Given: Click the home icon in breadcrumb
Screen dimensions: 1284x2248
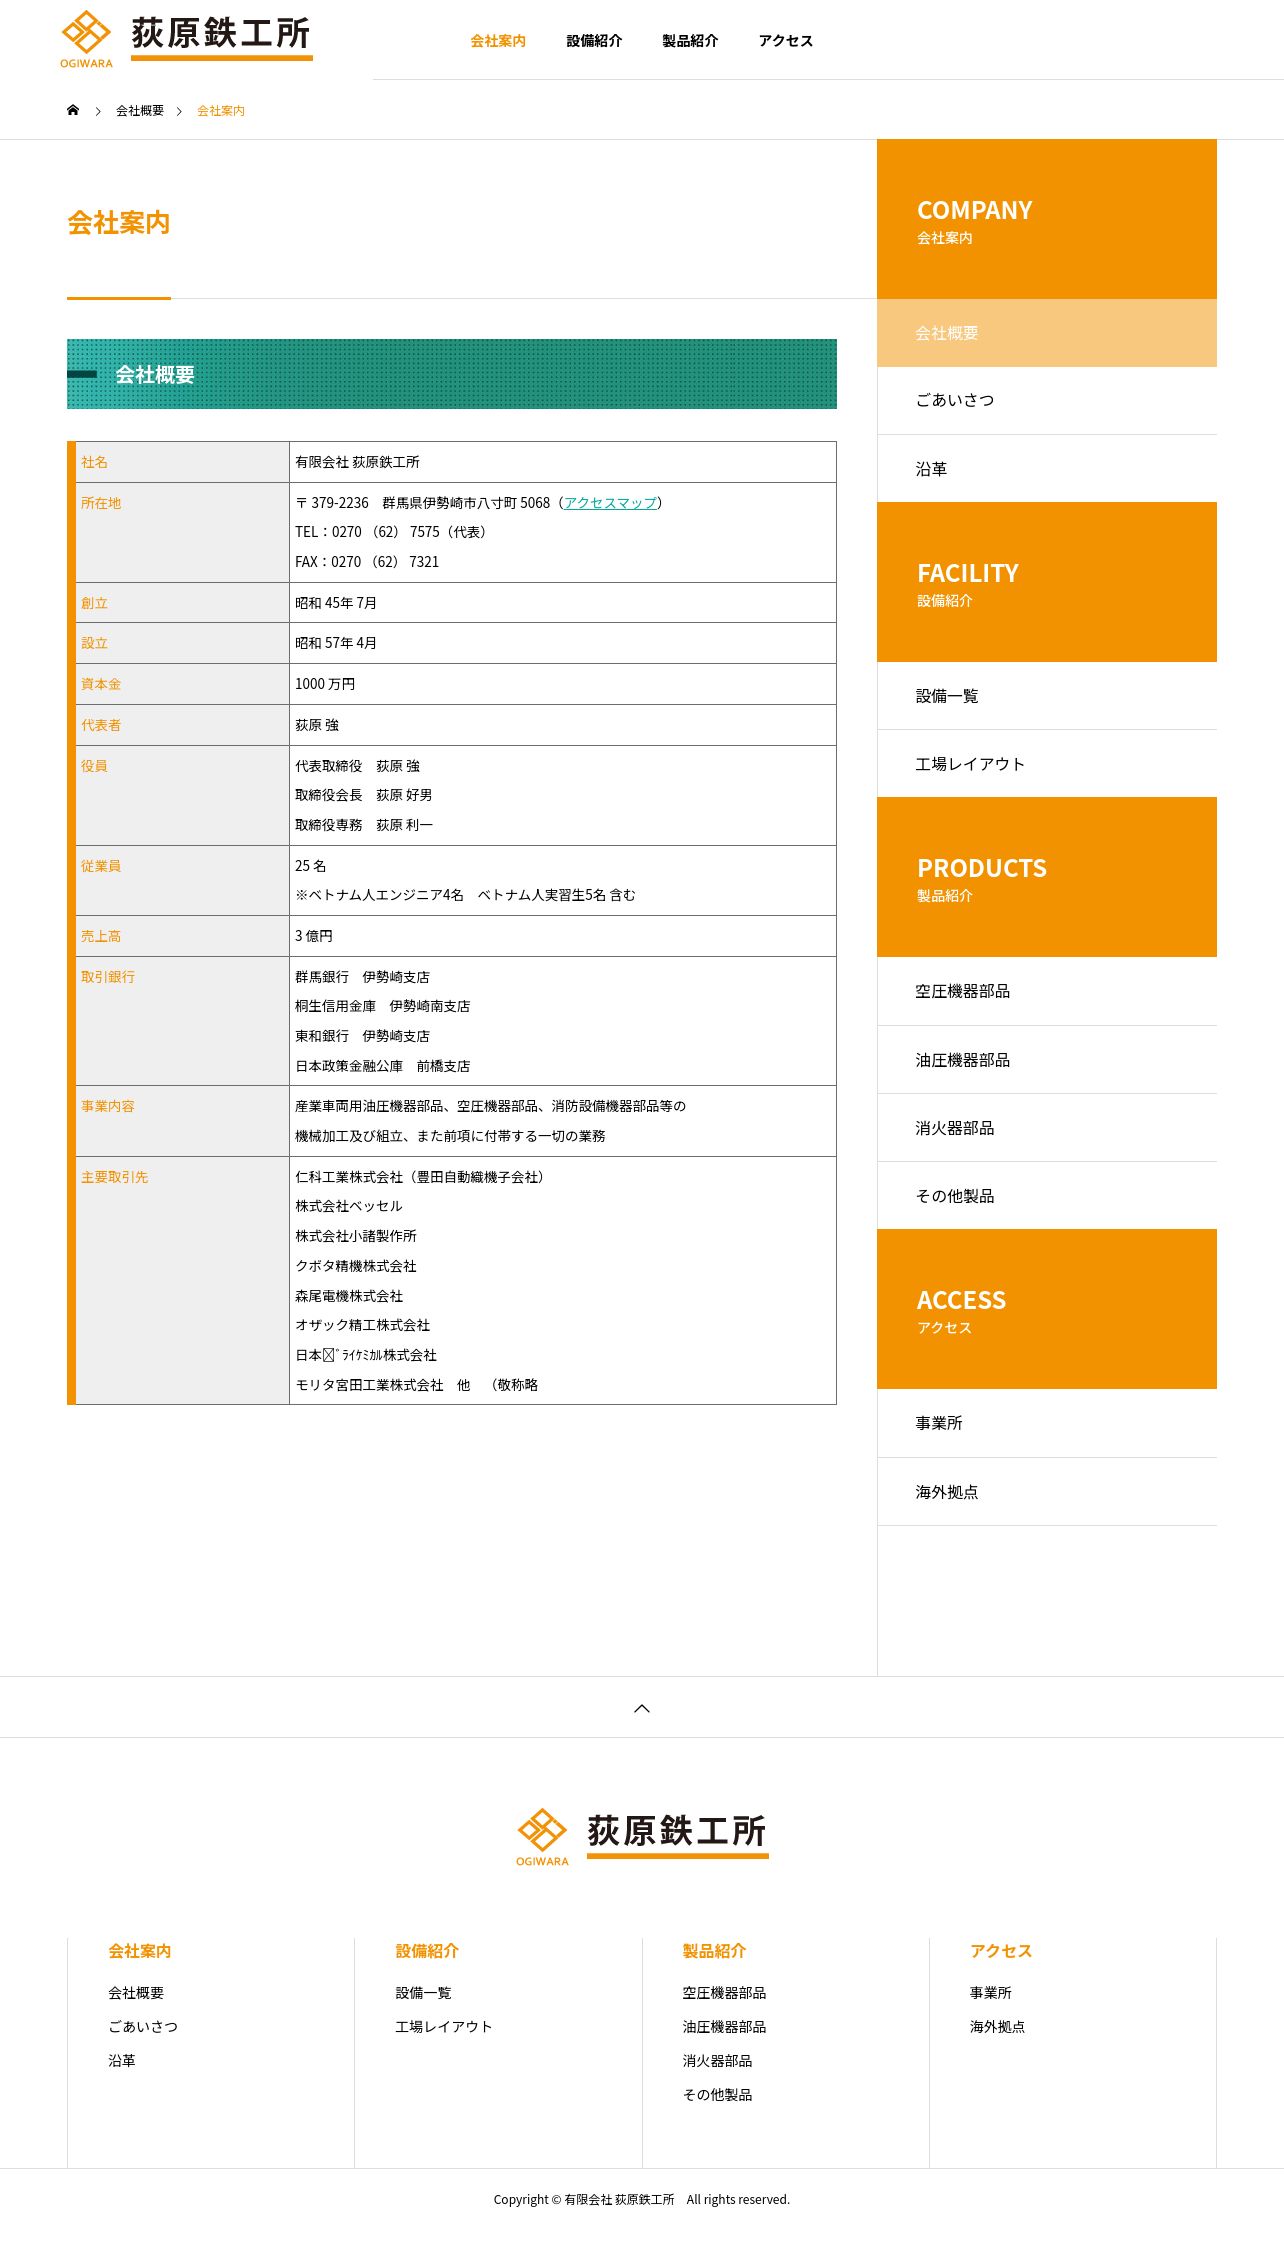Looking at the screenshot, I should pyautogui.click(x=73, y=110).
